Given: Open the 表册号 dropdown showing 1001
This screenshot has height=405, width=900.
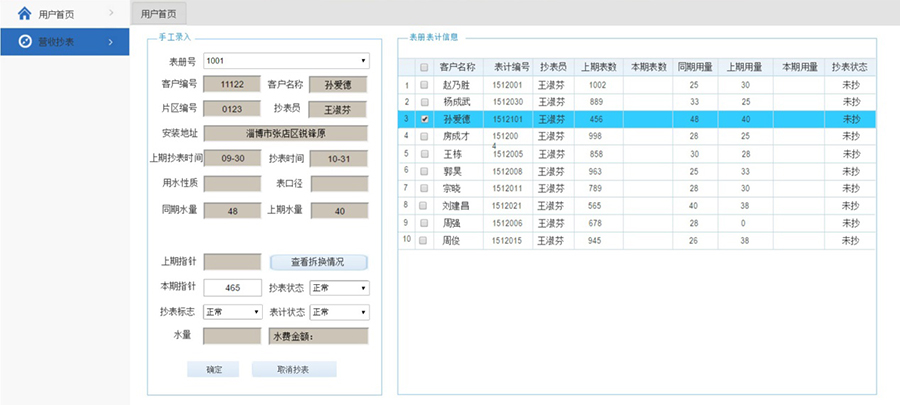Looking at the screenshot, I should pyautogui.click(x=286, y=61).
